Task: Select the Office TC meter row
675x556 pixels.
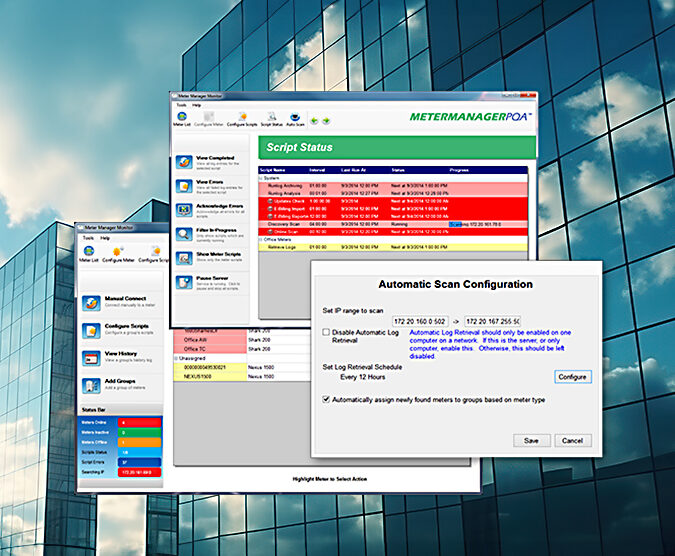Action: pos(241,349)
